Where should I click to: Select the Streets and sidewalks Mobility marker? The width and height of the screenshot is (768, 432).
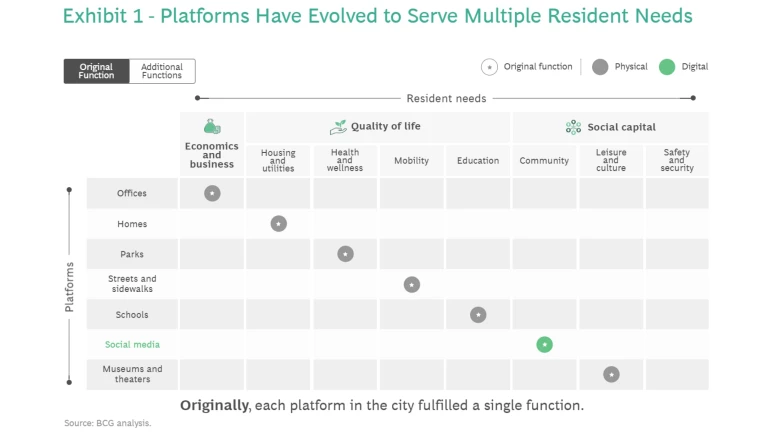point(411,284)
